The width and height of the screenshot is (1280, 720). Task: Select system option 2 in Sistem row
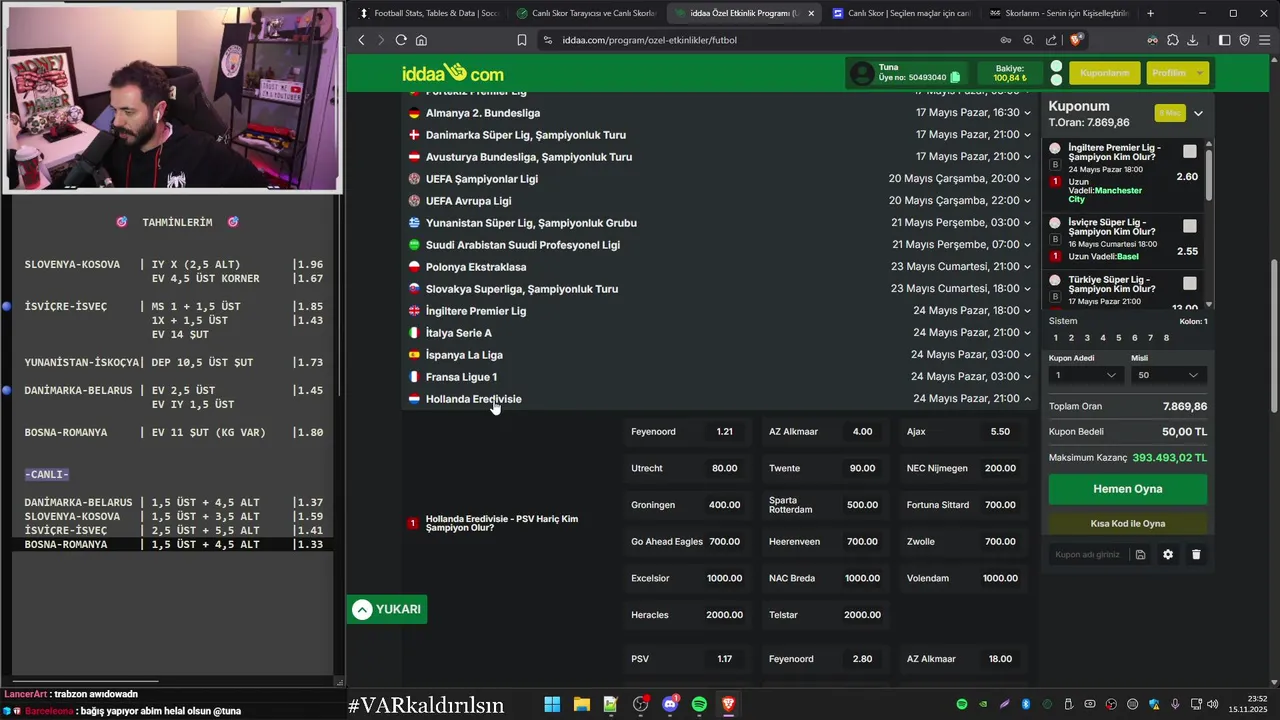[1072, 338]
